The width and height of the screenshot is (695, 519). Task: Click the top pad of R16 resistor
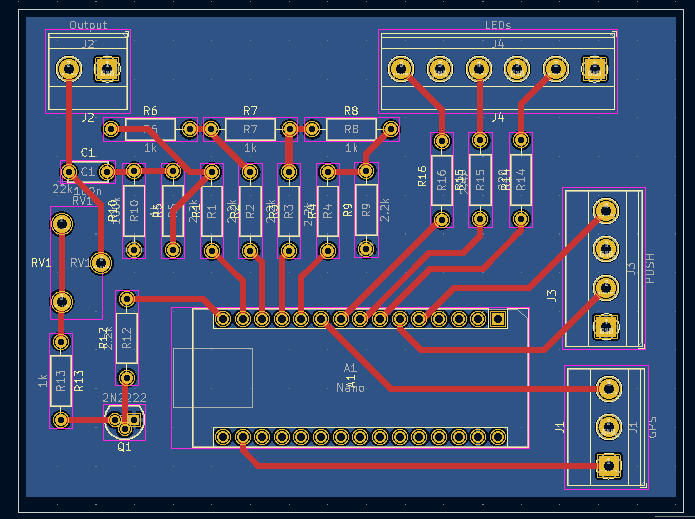[x=442, y=141]
